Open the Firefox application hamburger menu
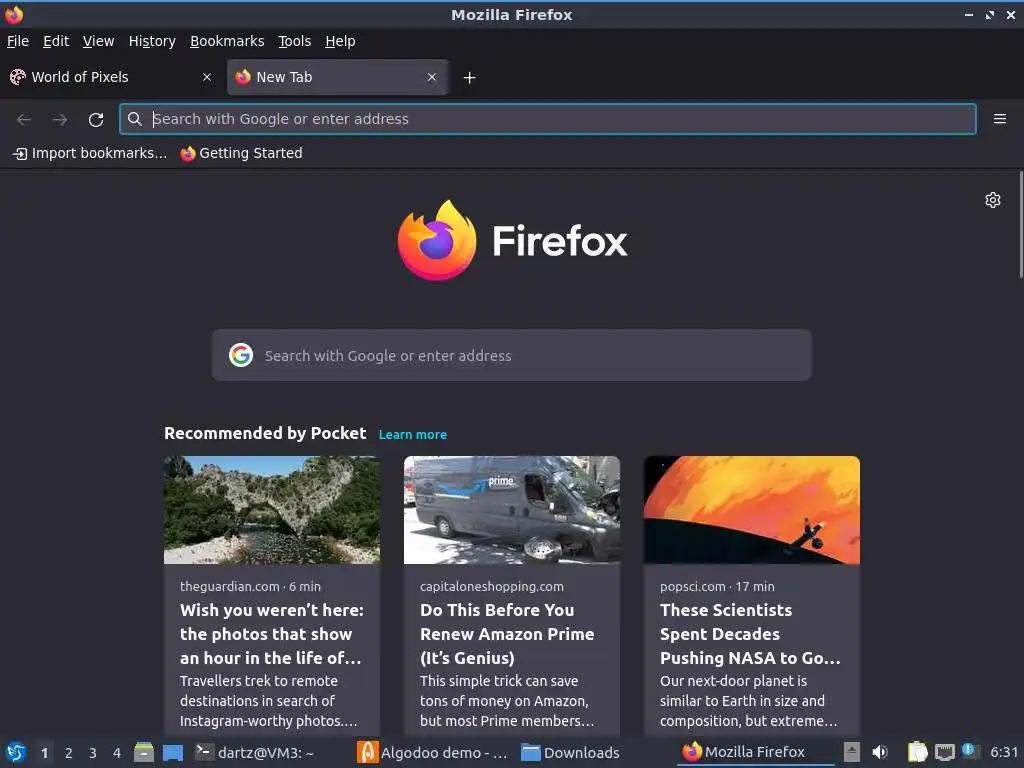Screen dimensions: 1024x768 point(999,119)
